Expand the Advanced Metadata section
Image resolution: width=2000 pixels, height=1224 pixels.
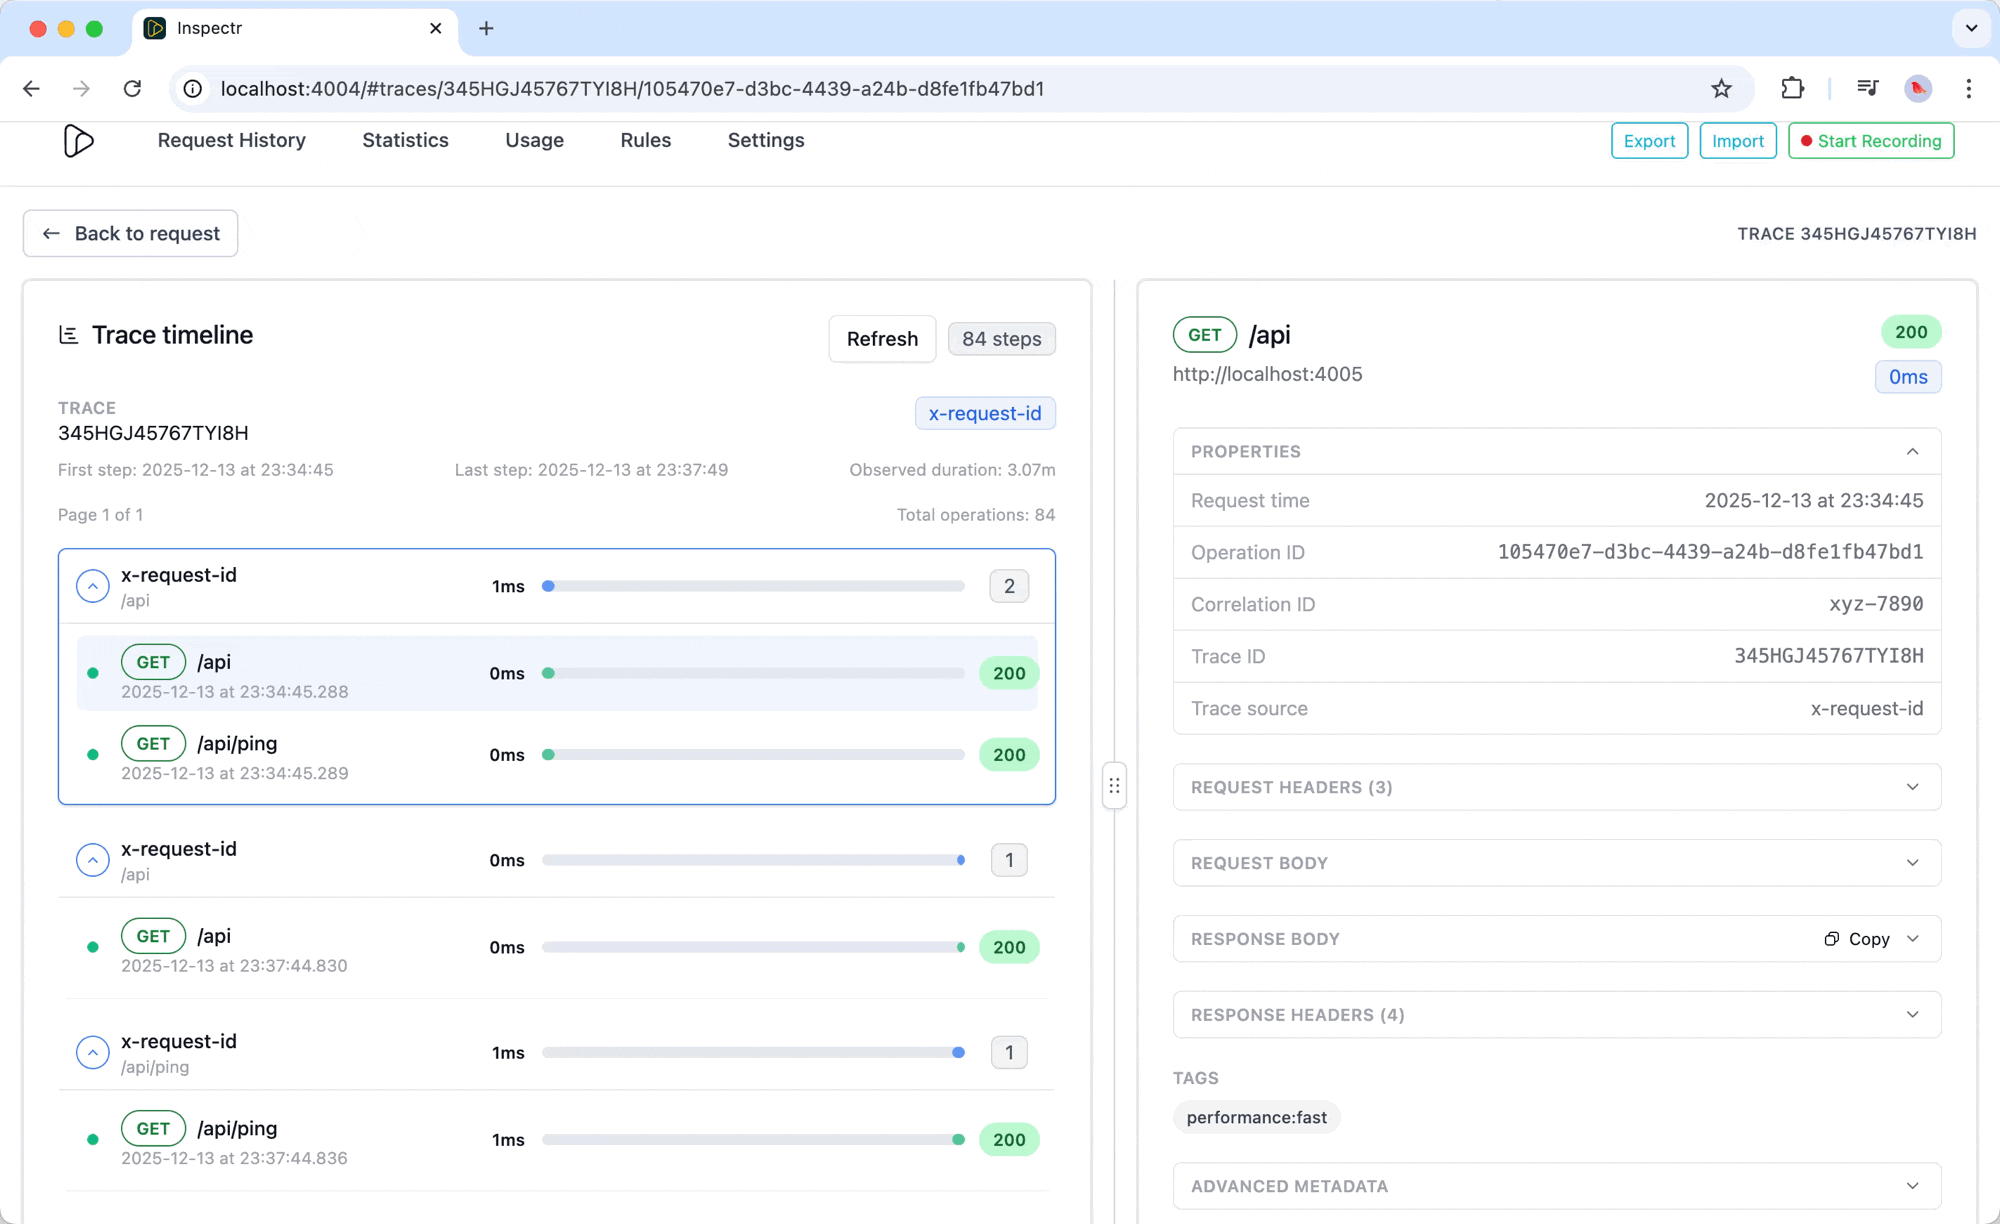click(1912, 1186)
